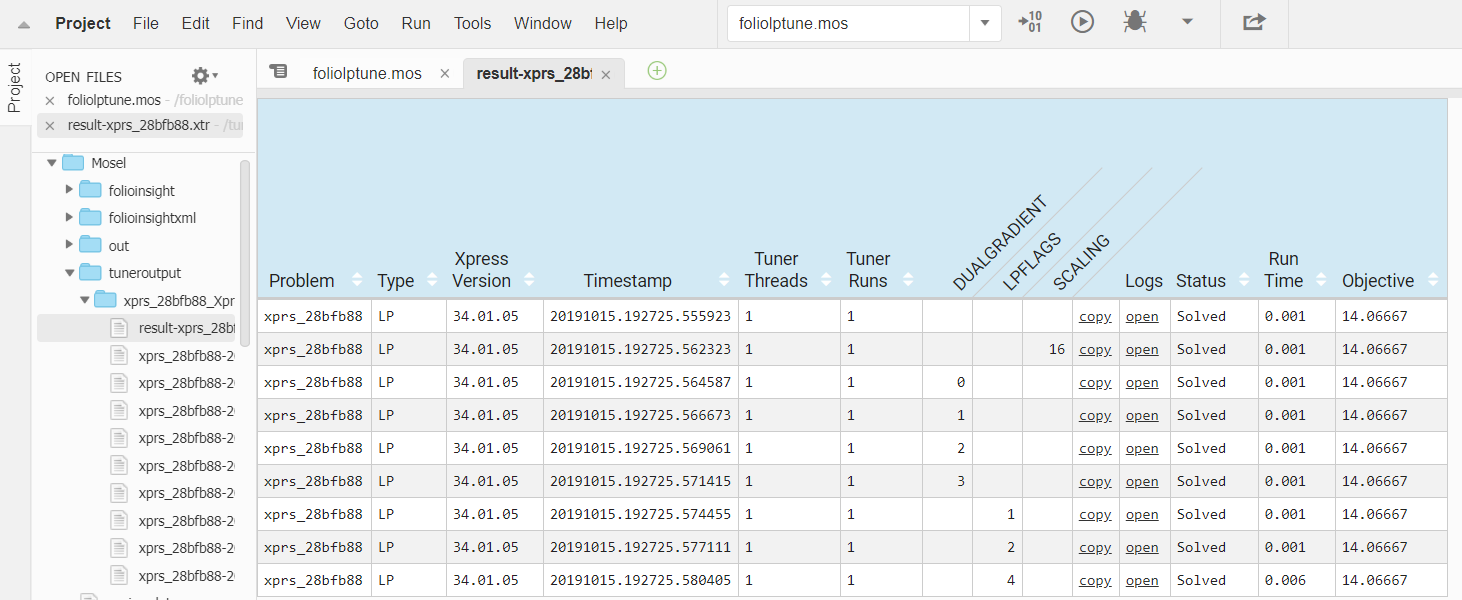1462x600 pixels.
Task: Sort the table by Timestamp
Action: coord(723,281)
